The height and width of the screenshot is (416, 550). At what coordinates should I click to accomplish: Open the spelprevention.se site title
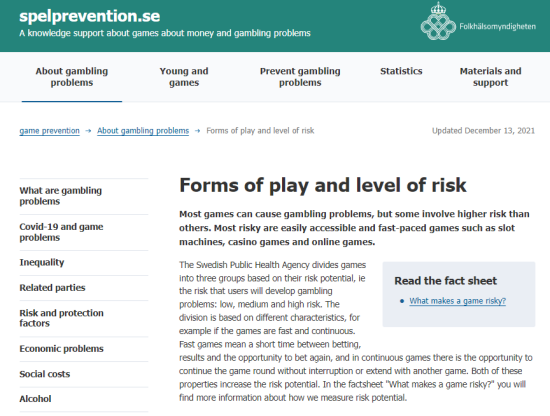(x=90, y=16)
